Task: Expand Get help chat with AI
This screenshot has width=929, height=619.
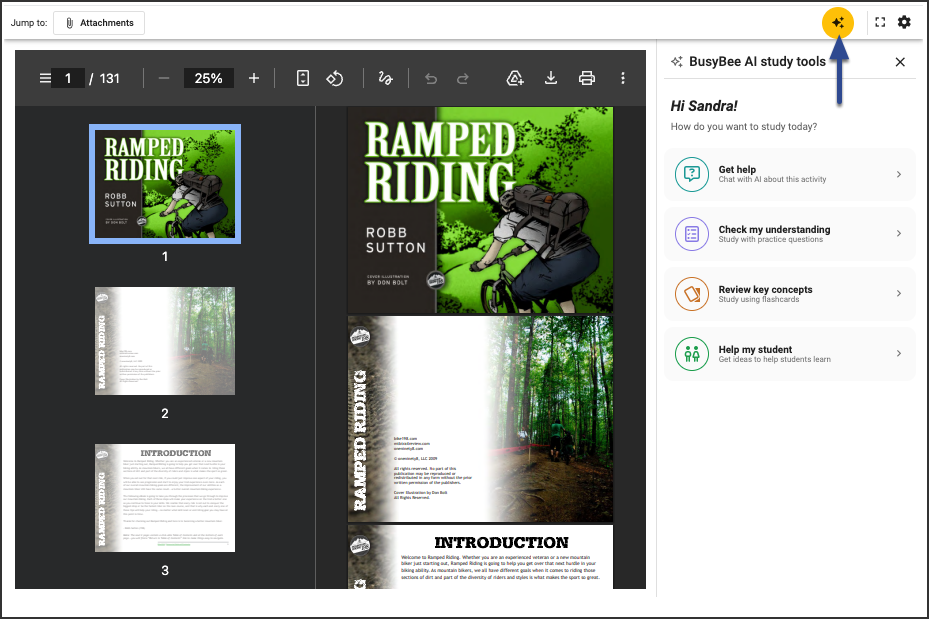Action: [790, 174]
